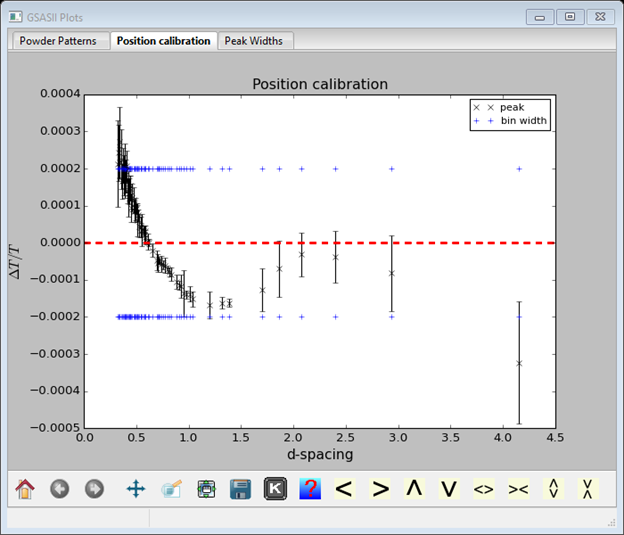
Task: Shift plot left with < button
Action: 344,489
